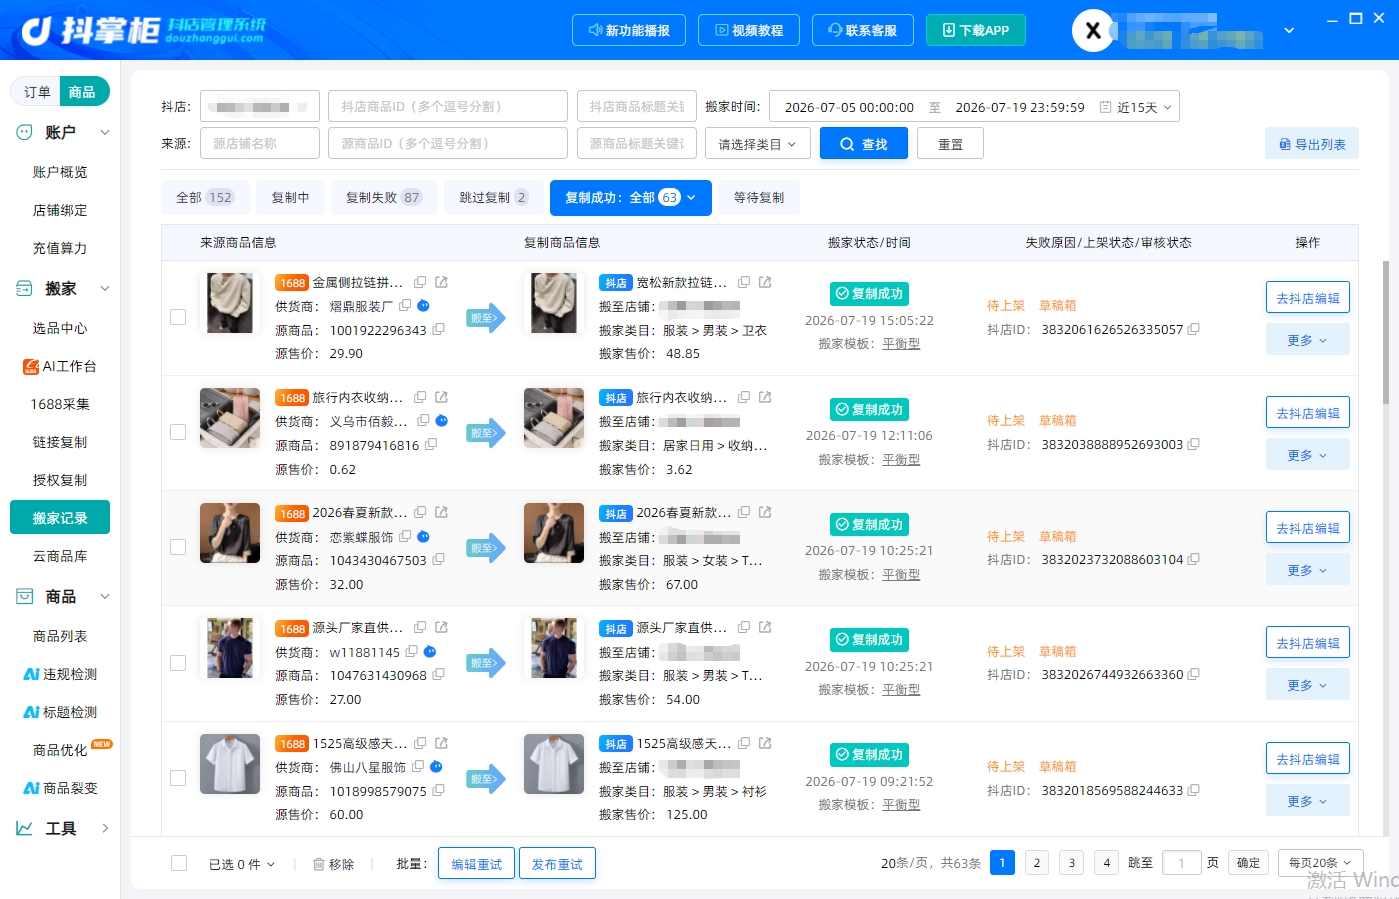Open 平衡型 template link in first row
Image resolution: width=1399 pixels, height=899 pixels.
click(901, 344)
